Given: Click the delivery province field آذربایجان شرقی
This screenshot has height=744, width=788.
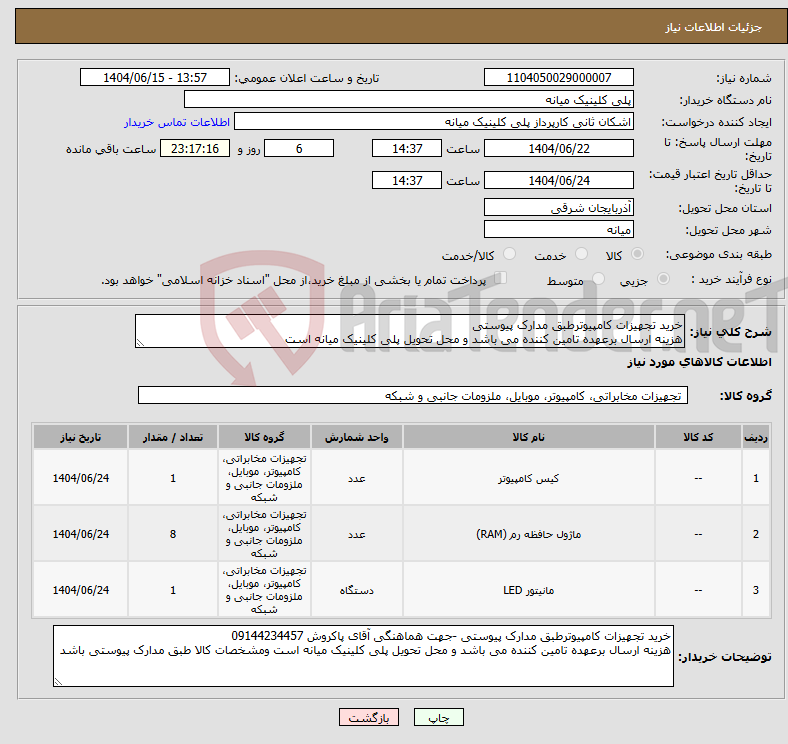Looking at the screenshot, I should point(558,207).
